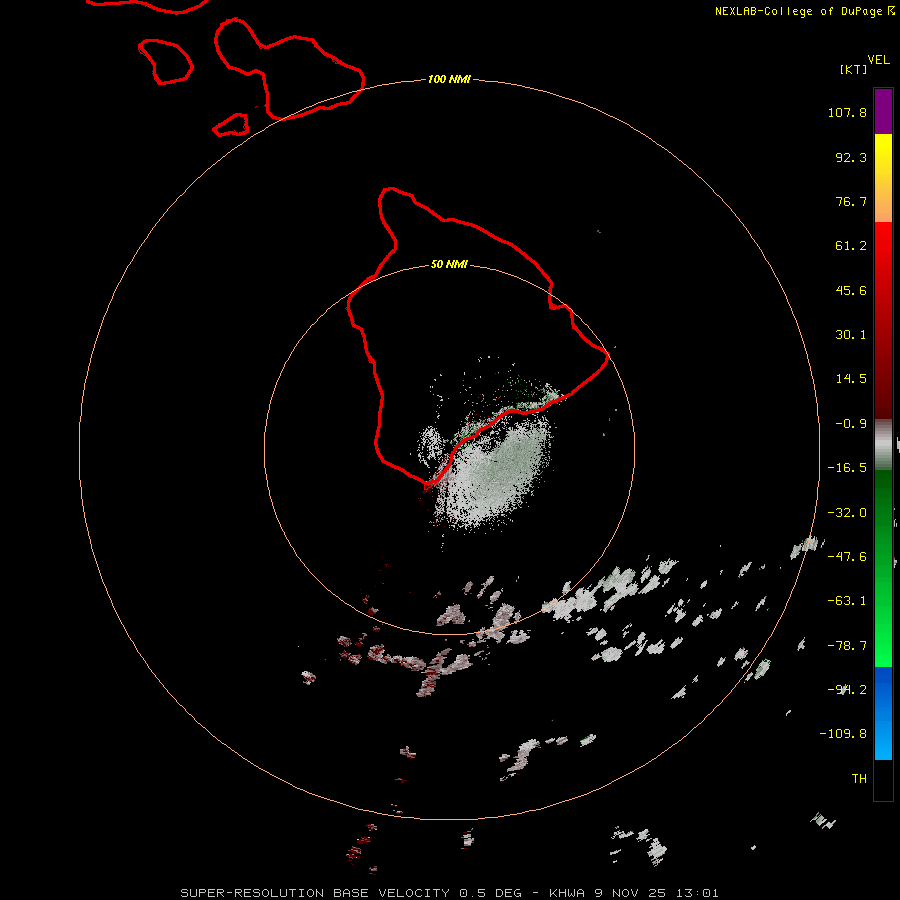The width and height of the screenshot is (900, 900).
Task: Click the NEXLAB-College of DuPage label
Action: (804, 11)
